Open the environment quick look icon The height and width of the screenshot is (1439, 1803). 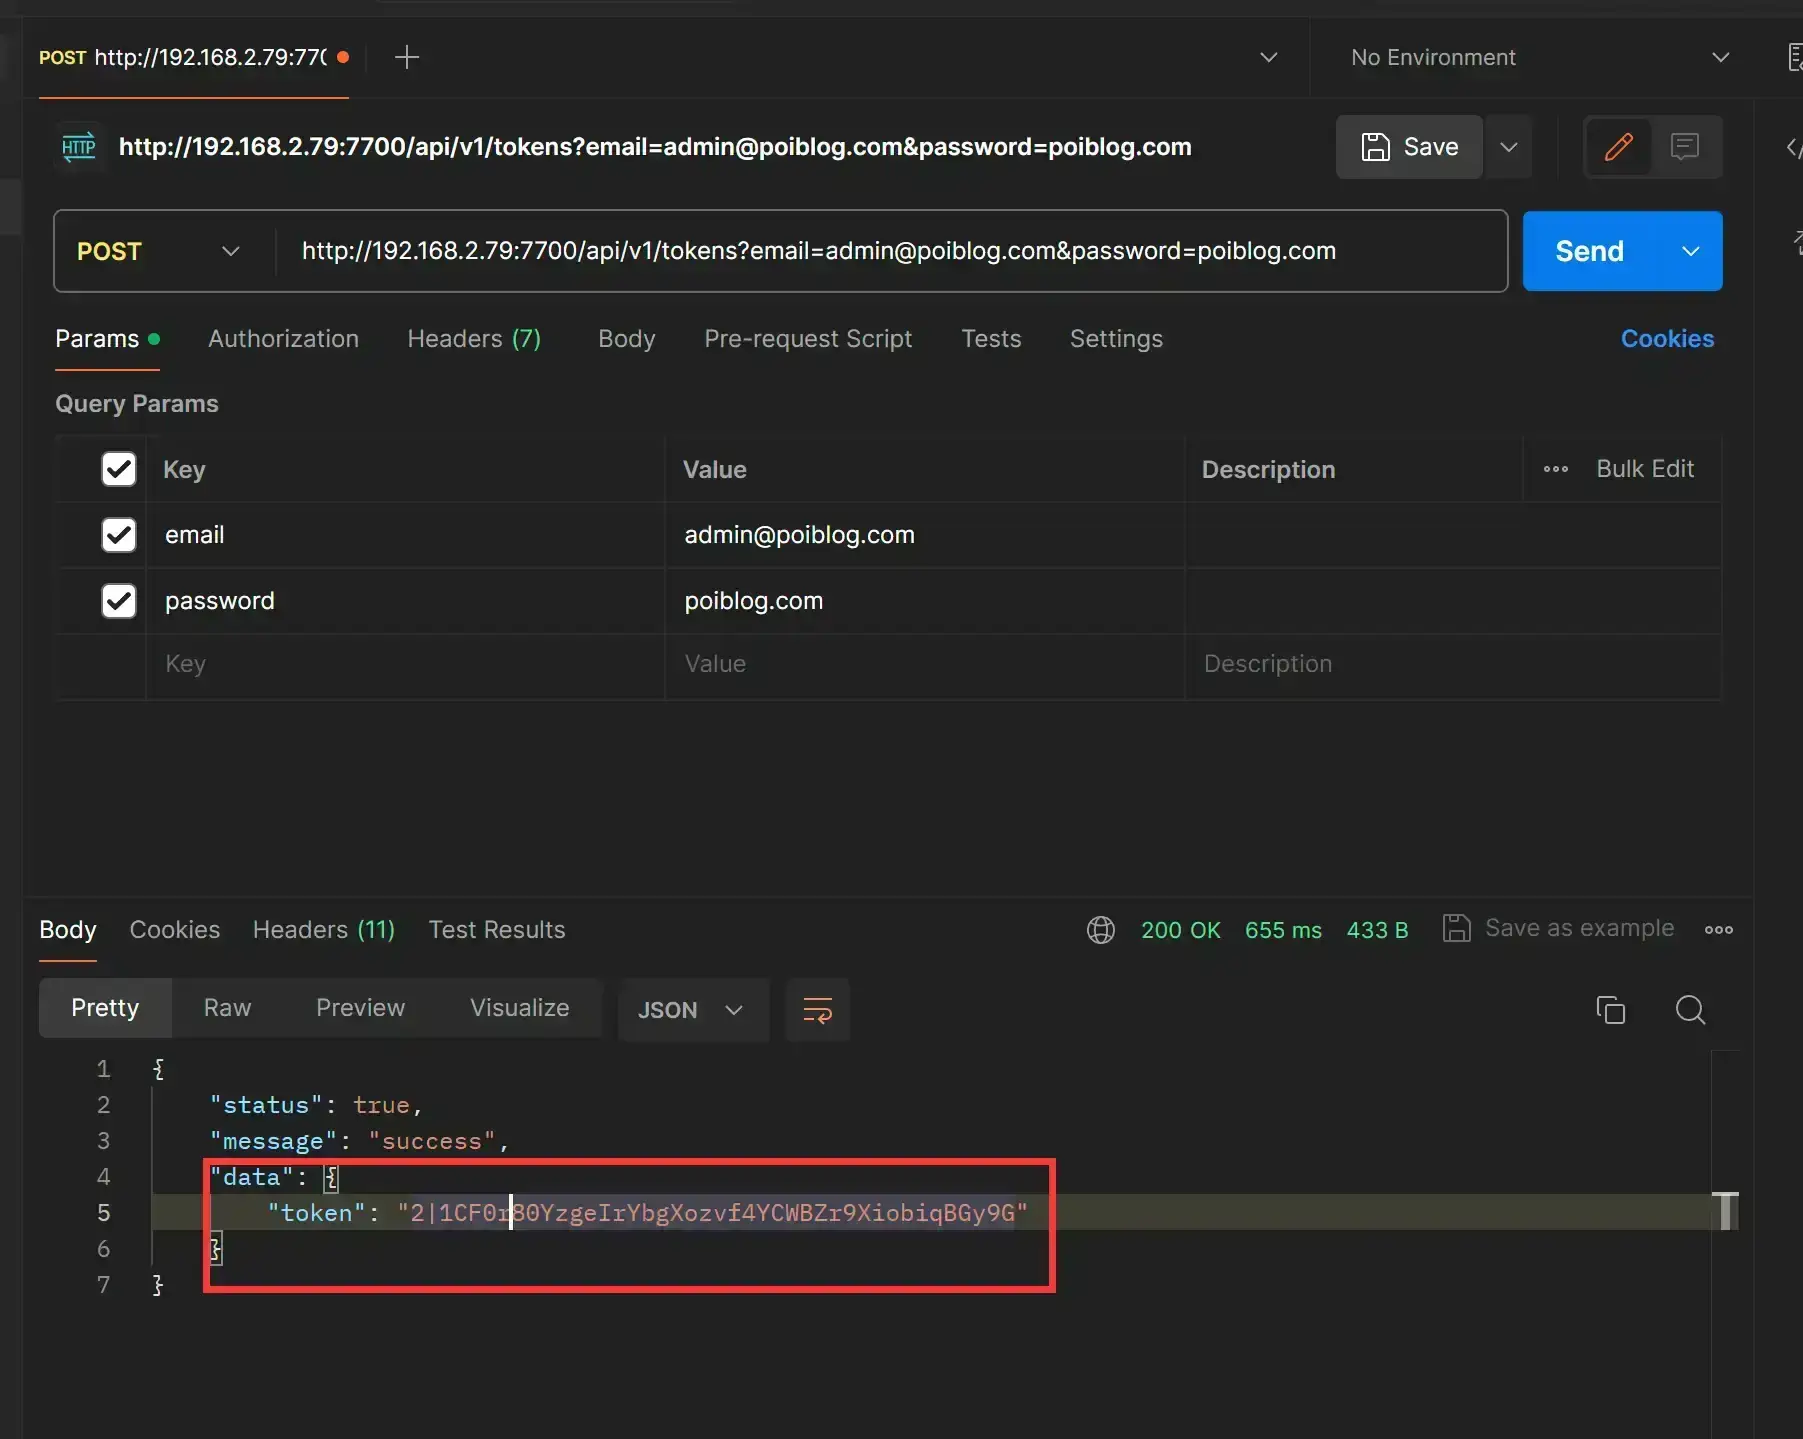pyautogui.click(x=1794, y=57)
